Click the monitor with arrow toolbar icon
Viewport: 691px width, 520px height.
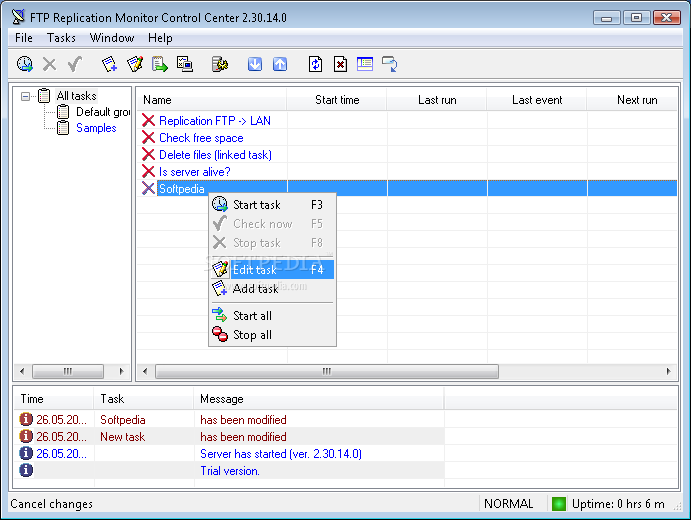click(x=390, y=64)
